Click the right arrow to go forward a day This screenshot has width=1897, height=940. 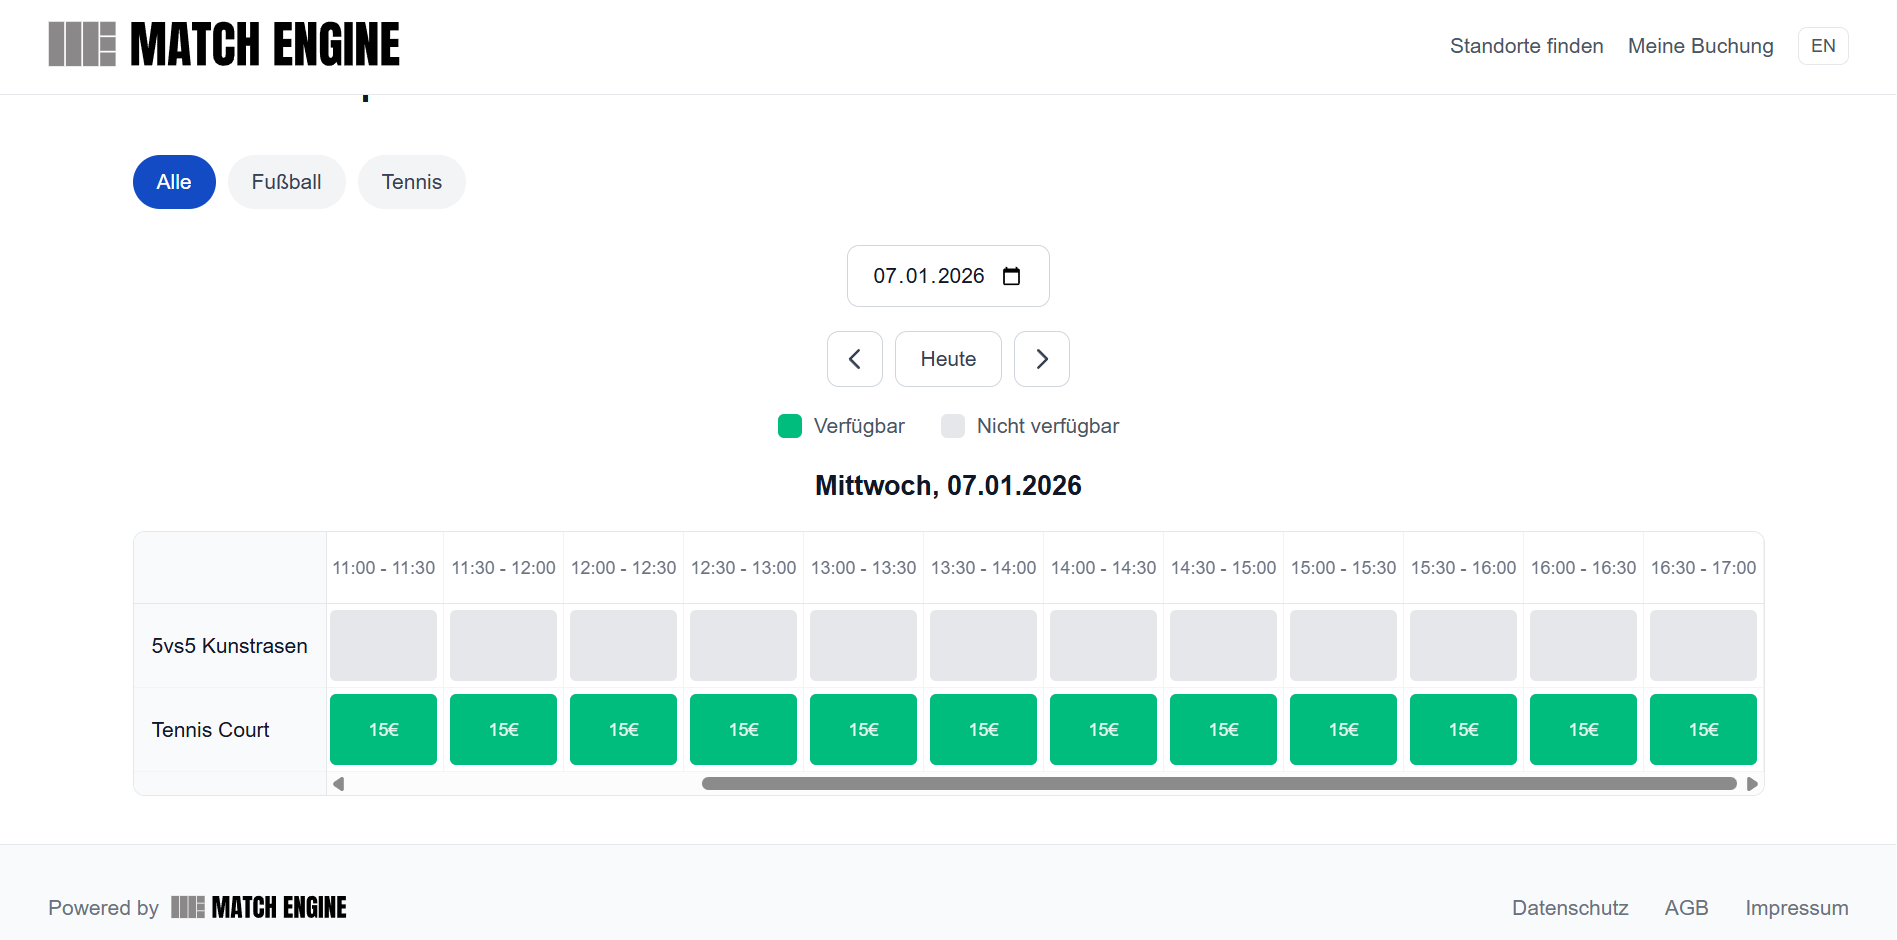click(1041, 358)
